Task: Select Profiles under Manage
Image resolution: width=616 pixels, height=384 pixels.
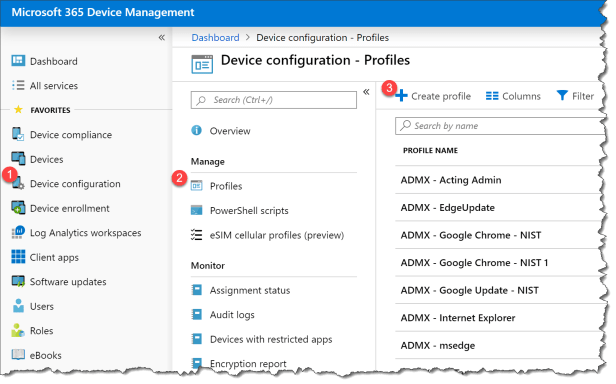Action: pyautogui.click(x=226, y=186)
